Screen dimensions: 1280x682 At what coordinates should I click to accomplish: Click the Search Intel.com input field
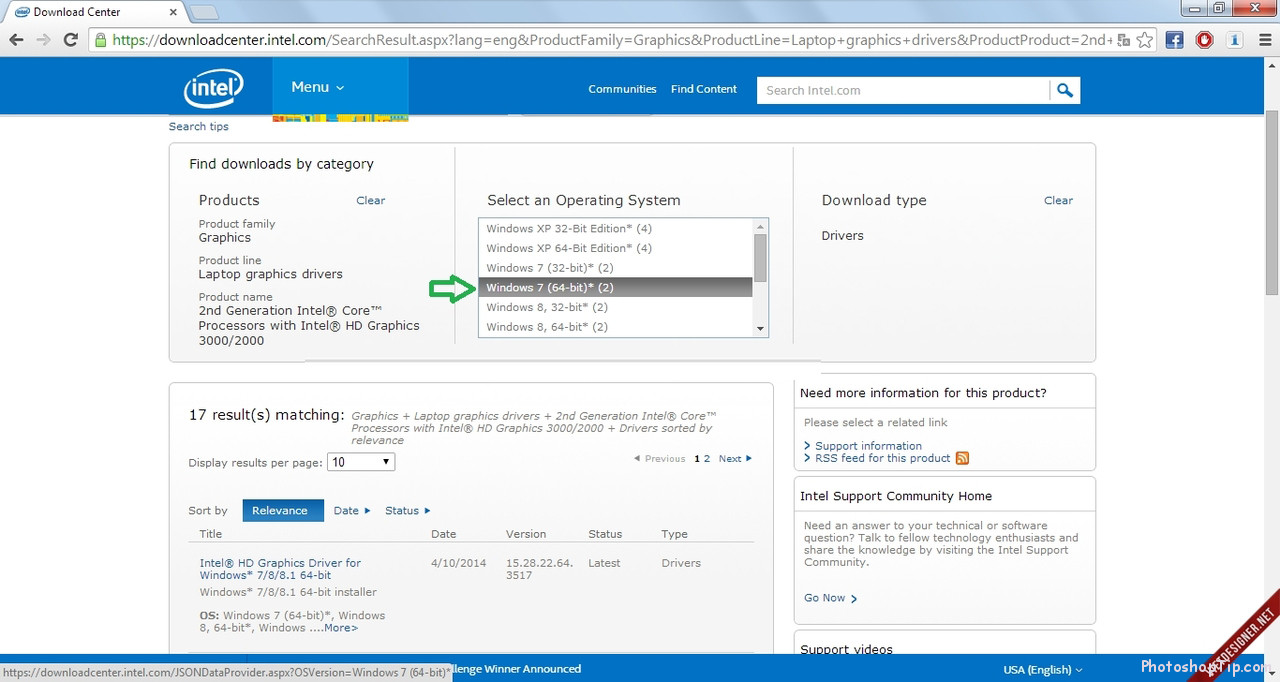pyautogui.click(x=903, y=90)
